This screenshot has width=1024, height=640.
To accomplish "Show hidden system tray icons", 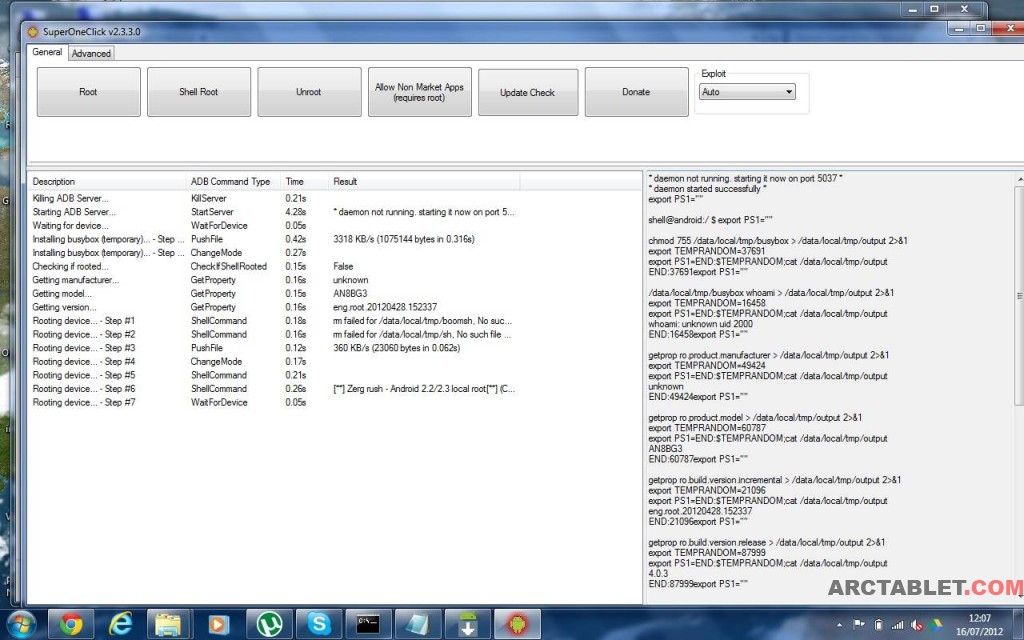I will click(839, 624).
